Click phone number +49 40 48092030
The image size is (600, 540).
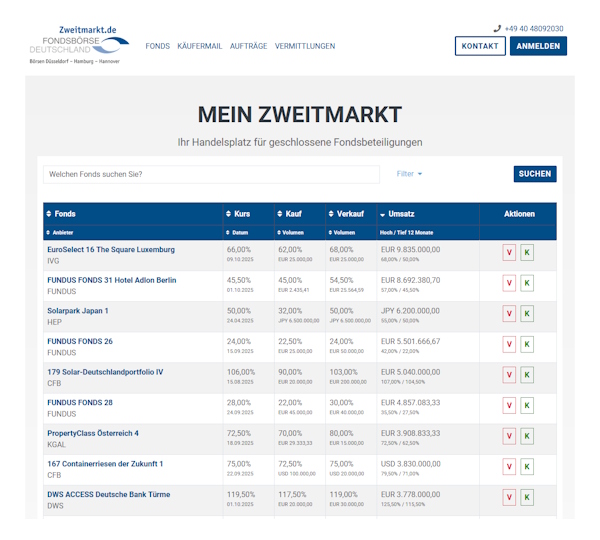click(534, 29)
